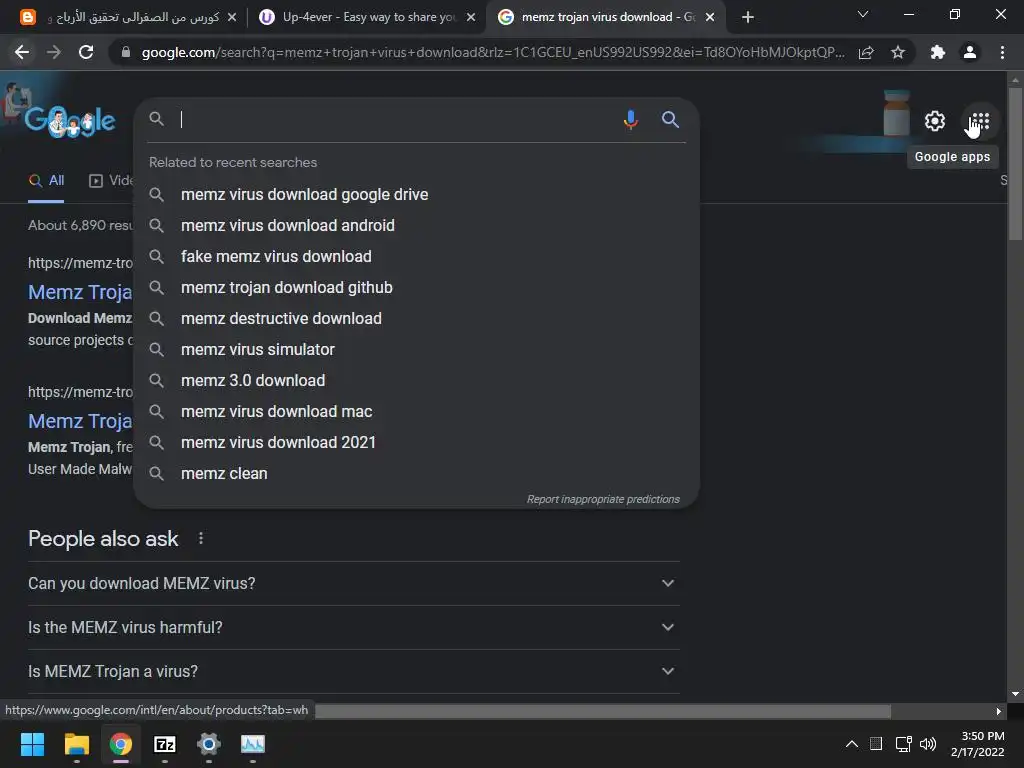The height and width of the screenshot is (768, 1024).
Task: Close the Up-4ever tab
Action: [471, 17]
